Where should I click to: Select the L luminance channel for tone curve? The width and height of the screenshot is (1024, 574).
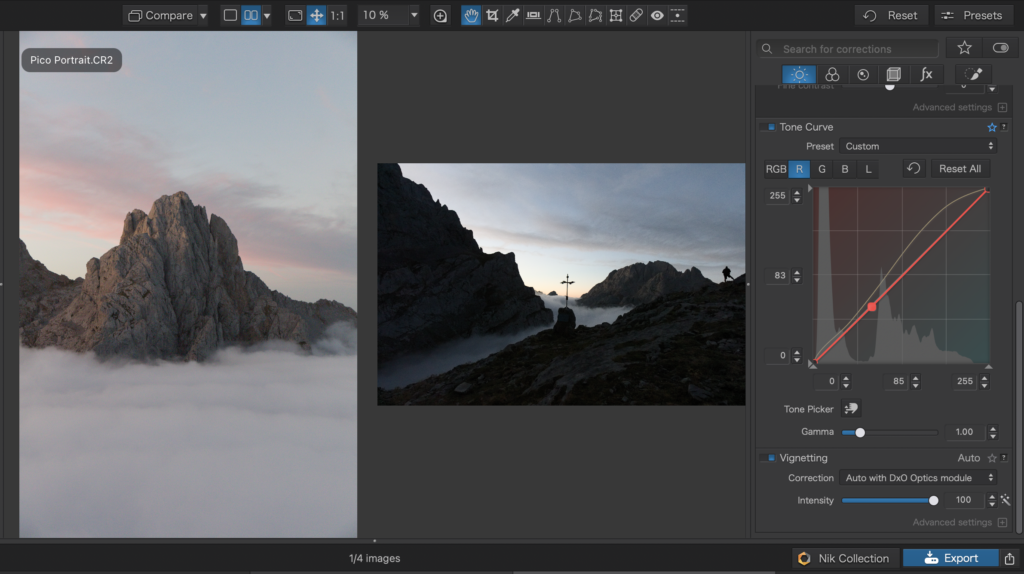tap(868, 169)
